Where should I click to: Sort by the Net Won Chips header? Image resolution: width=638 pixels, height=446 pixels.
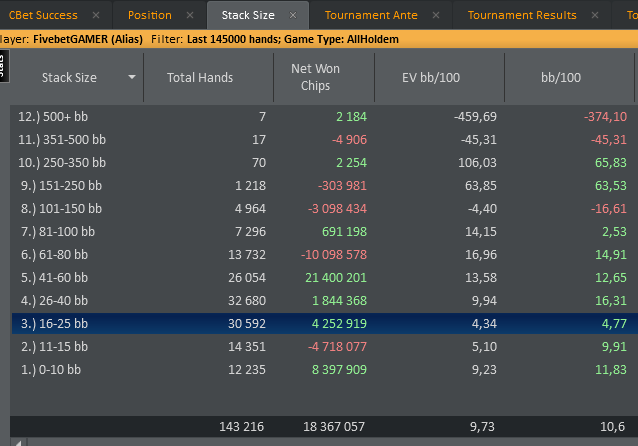tap(316, 78)
